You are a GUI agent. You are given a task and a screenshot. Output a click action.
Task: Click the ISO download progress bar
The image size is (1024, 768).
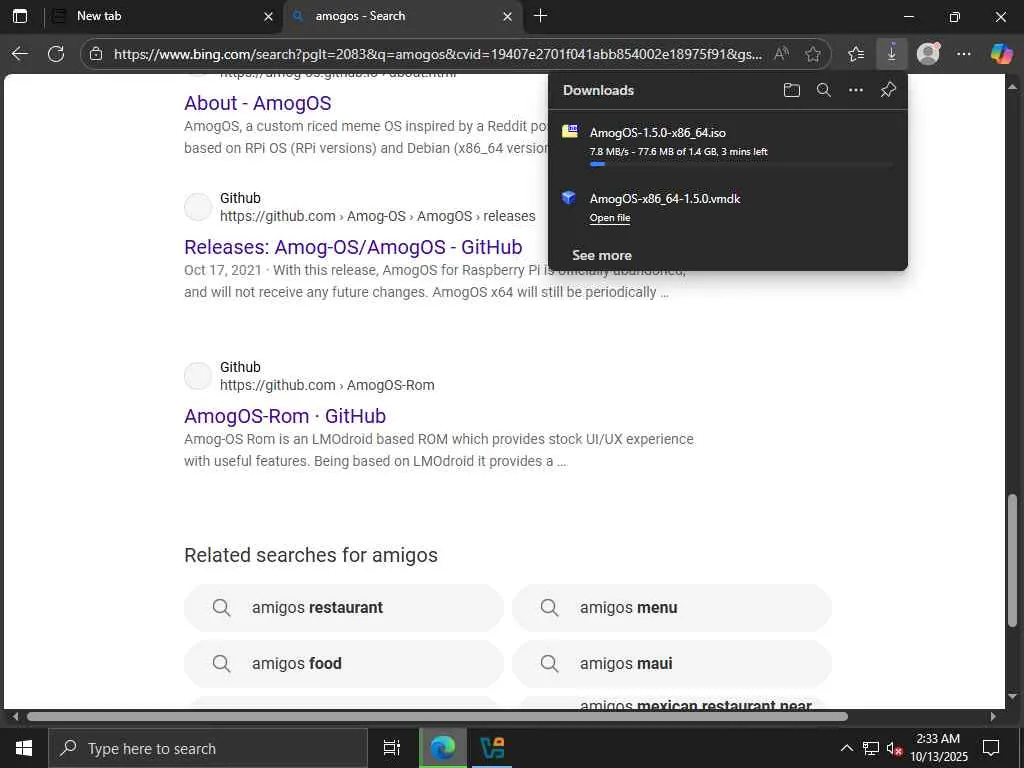[741, 165]
